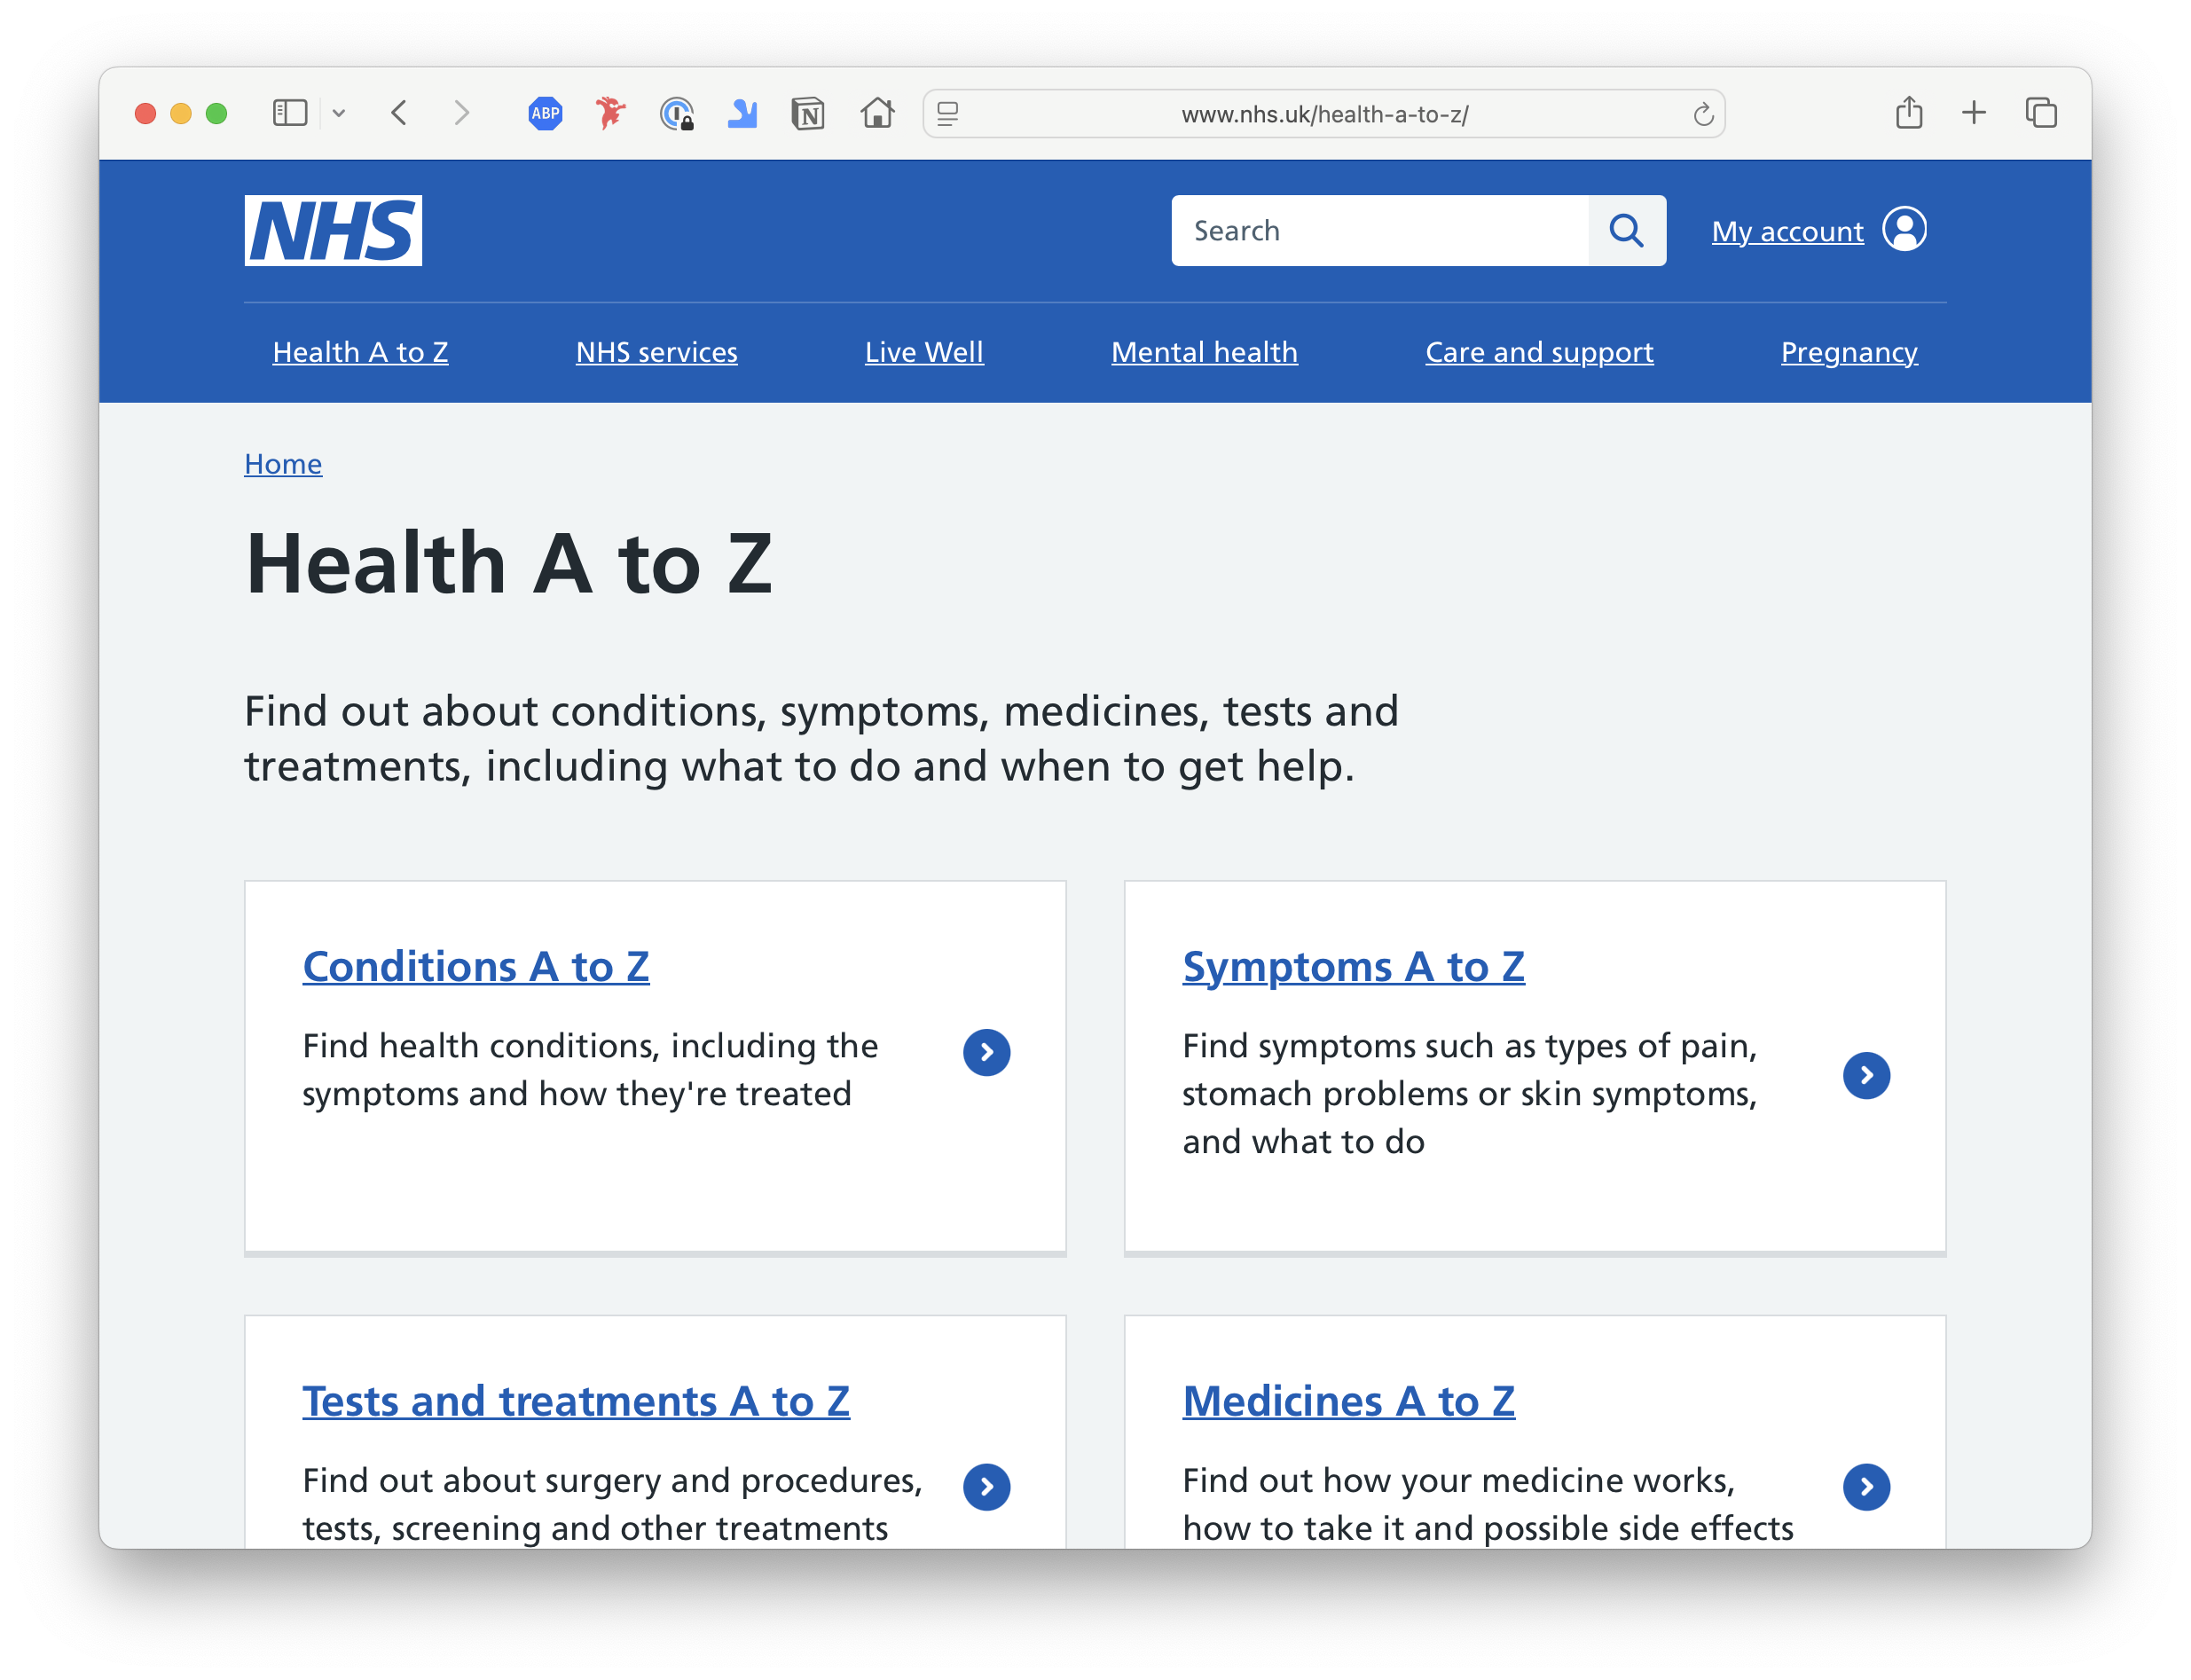Navigate back with the back arrow
Screen dimensions: 2191x1680
[x=399, y=112]
